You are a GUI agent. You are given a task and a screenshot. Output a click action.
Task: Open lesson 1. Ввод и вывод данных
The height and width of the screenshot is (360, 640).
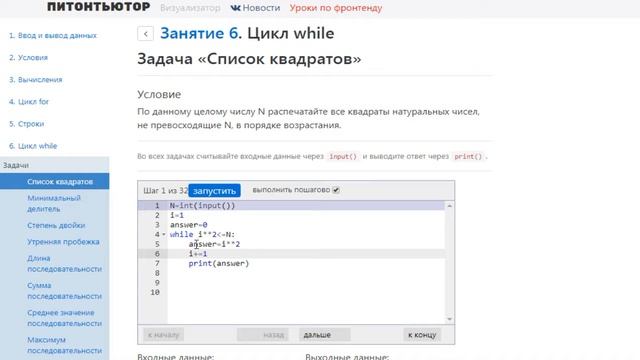53,36
